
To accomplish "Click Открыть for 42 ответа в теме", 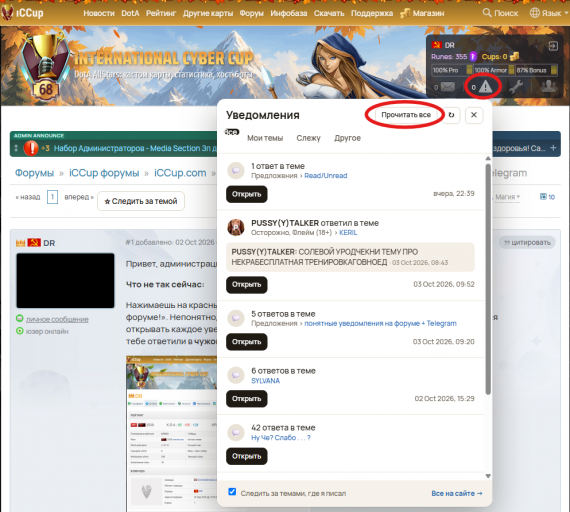I will click(x=246, y=456).
